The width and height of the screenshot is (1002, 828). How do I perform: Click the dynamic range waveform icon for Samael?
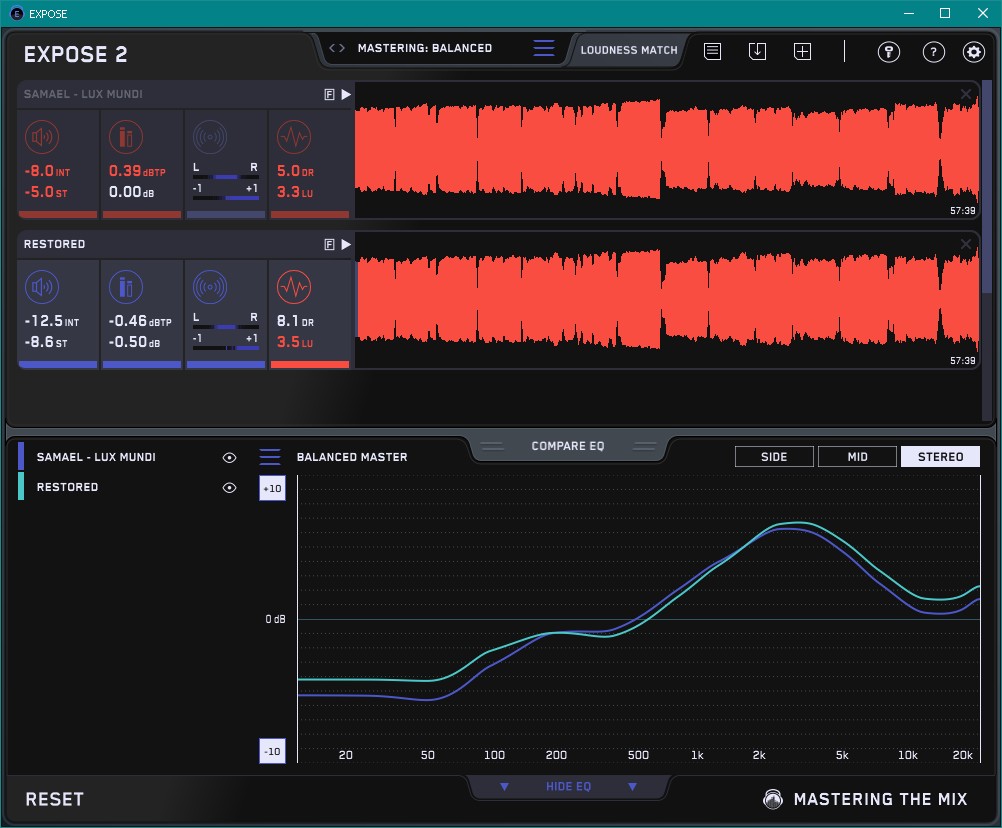coord(293,138)
